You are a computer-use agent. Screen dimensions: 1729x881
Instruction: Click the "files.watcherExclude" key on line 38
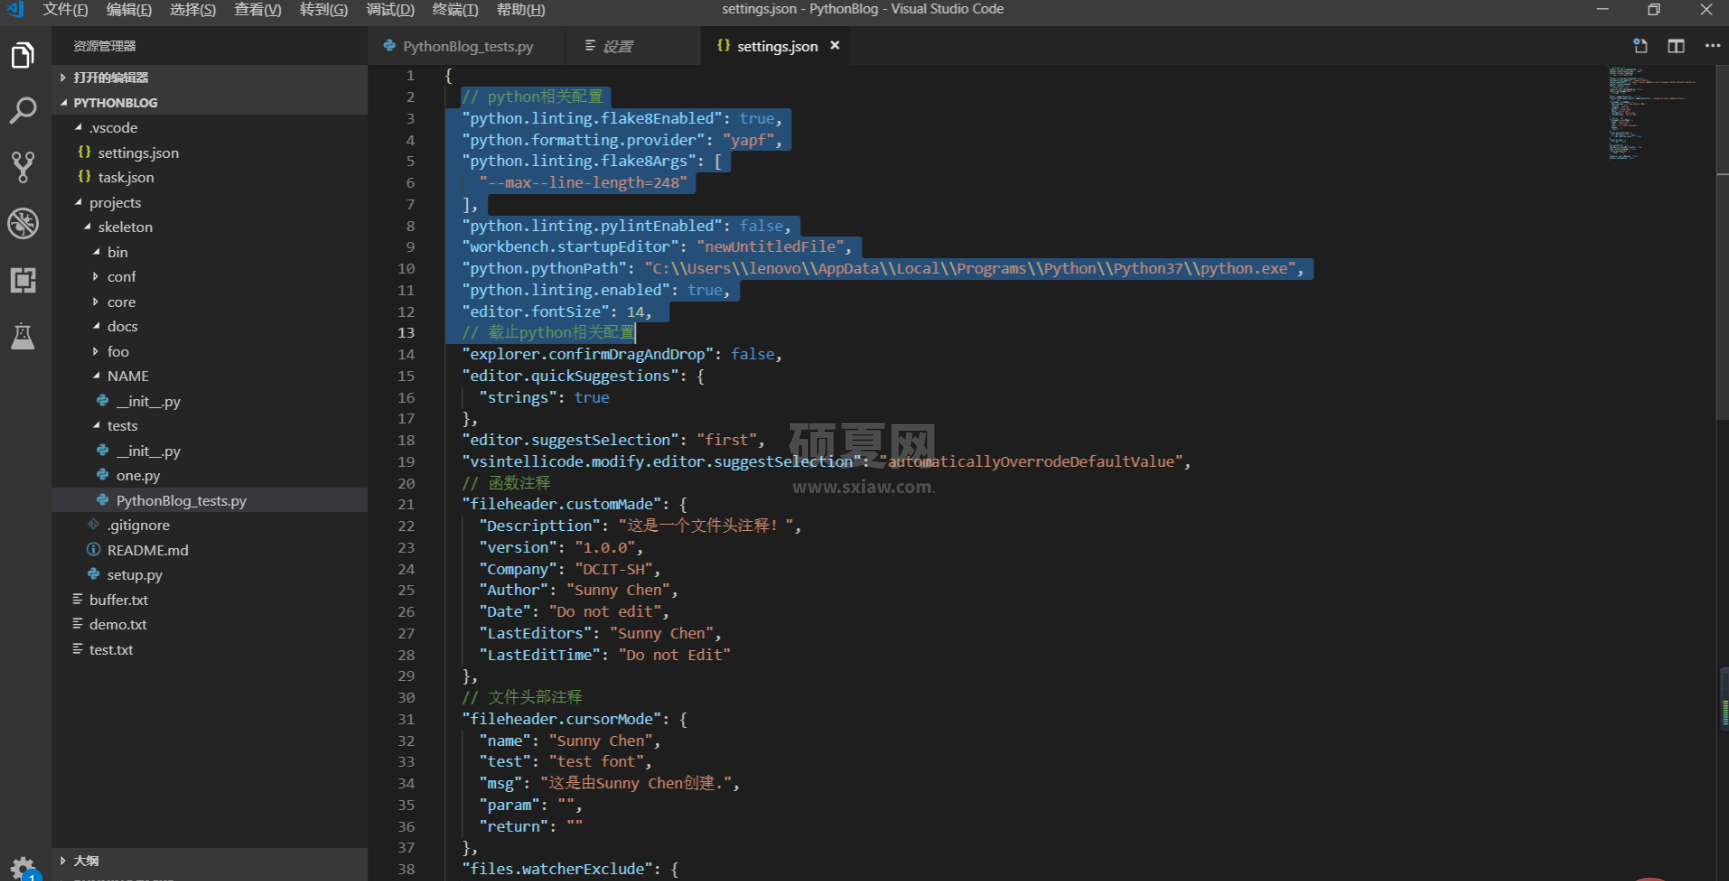pyautogui.click(x=558, y=869)
